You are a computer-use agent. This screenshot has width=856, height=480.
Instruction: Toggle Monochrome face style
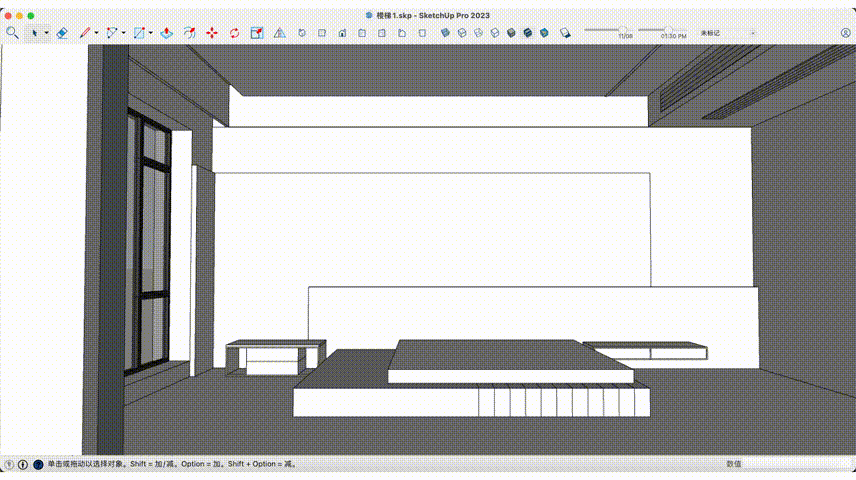click(544, 33)
